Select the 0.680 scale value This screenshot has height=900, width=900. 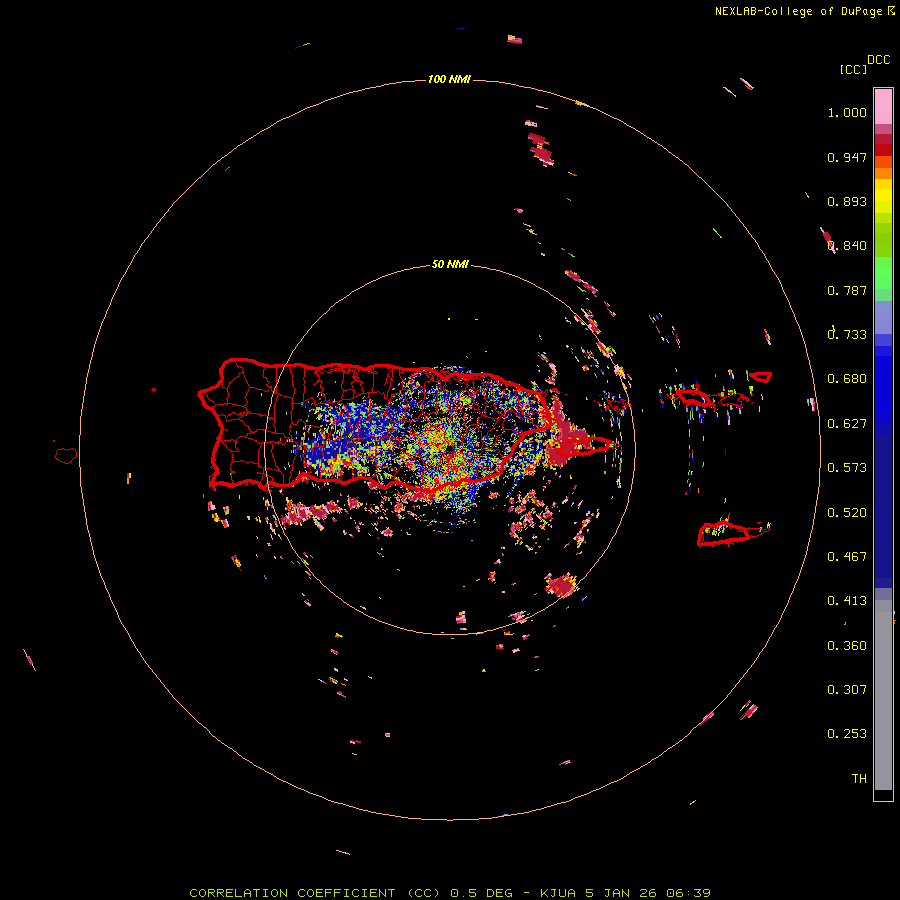(x=847, y=379)
